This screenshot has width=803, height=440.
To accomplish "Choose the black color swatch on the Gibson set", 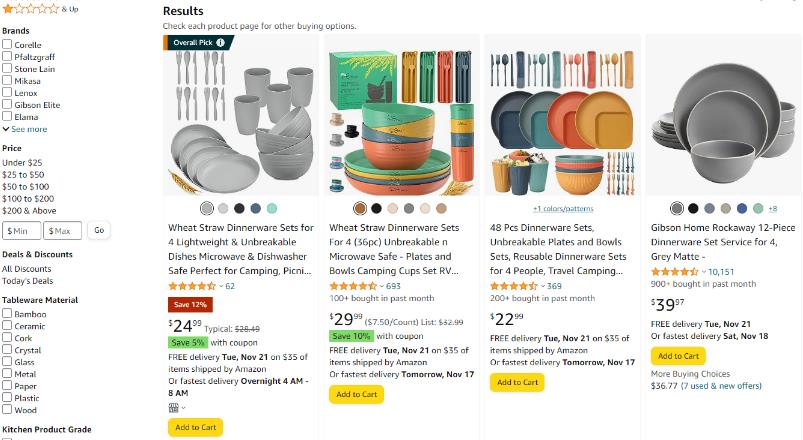I will click(x=693, y=208).
